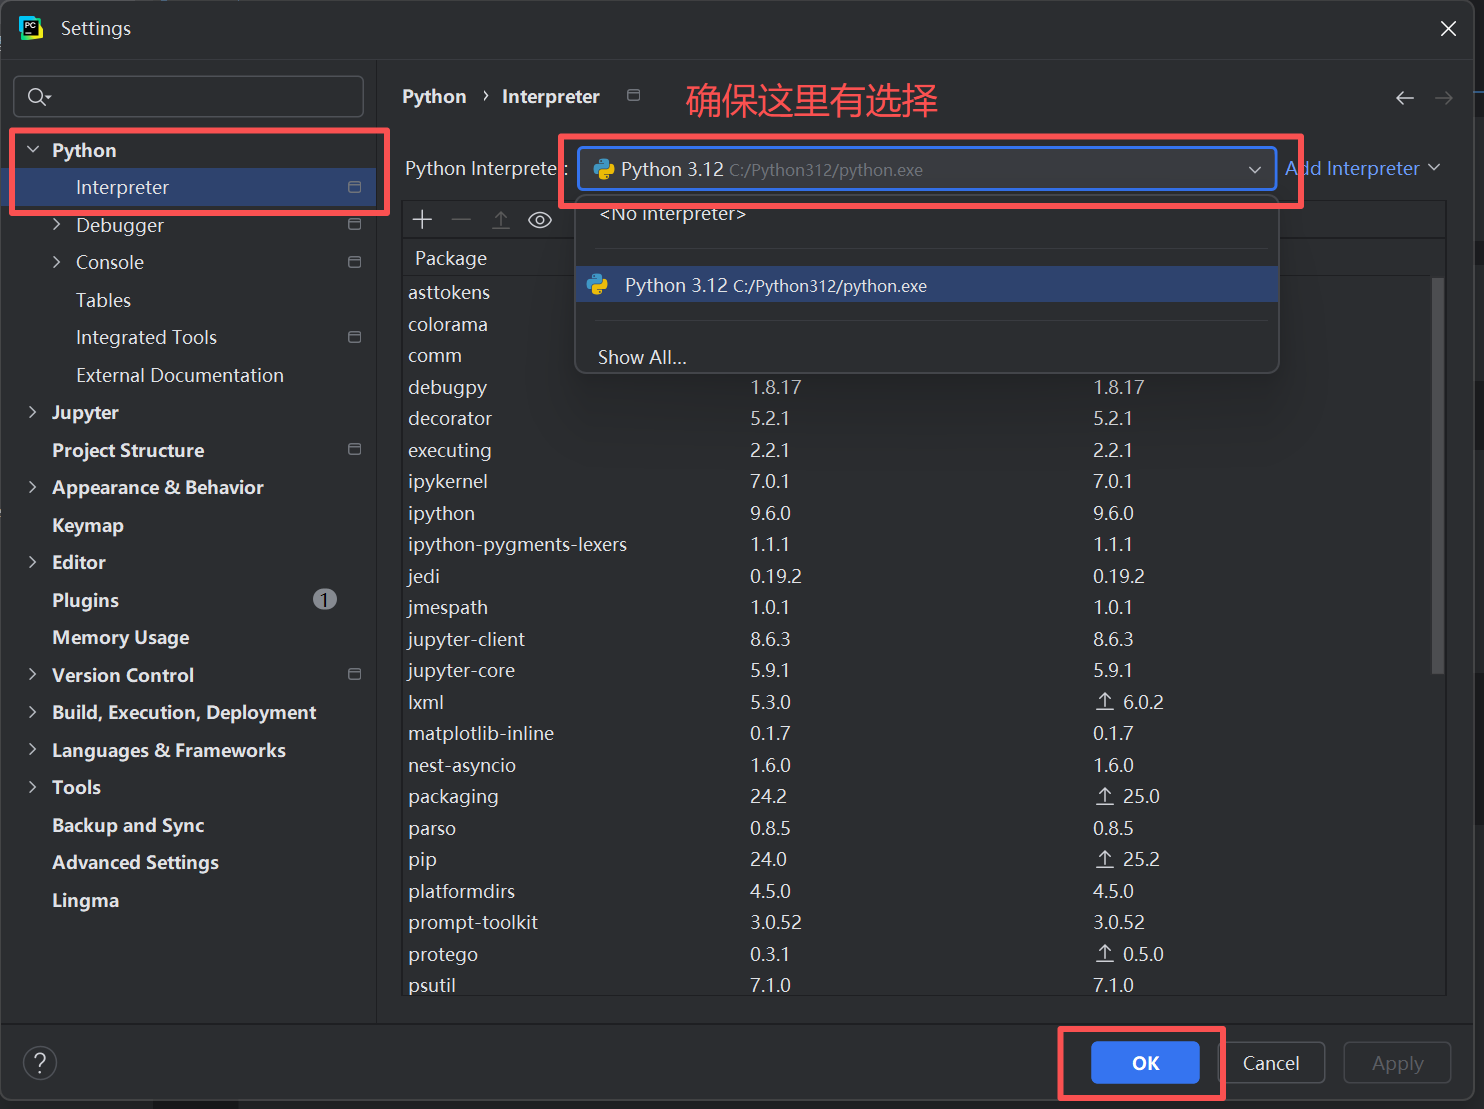Screen dimensions: 1484x1109
Task: Click the Cancel button
Action: [x=1270, y=1063]
